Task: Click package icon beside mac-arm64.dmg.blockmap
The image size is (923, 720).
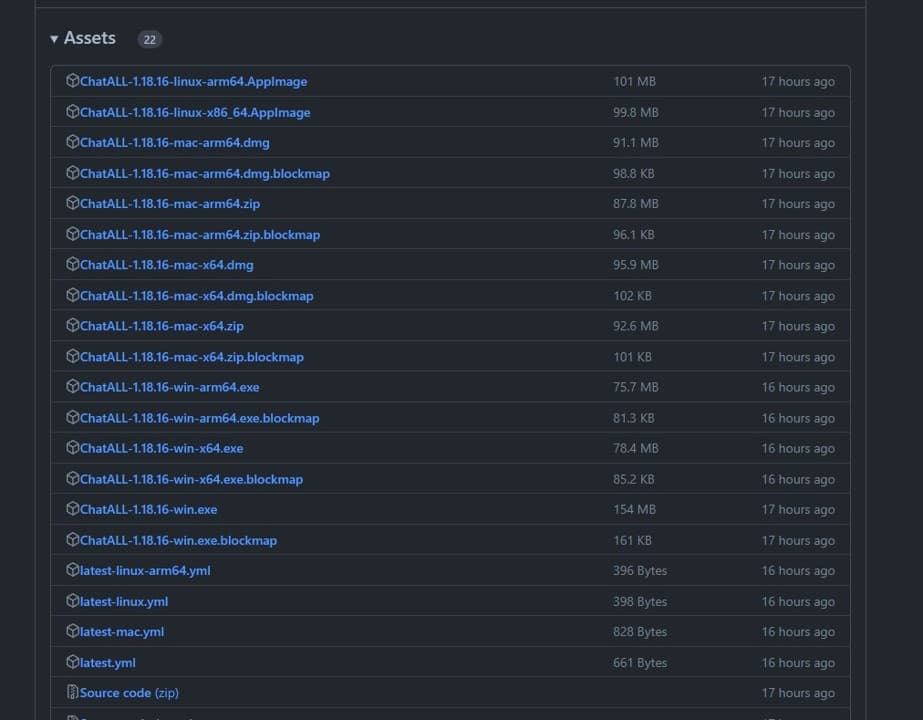Action: click(x=72, y=172)
